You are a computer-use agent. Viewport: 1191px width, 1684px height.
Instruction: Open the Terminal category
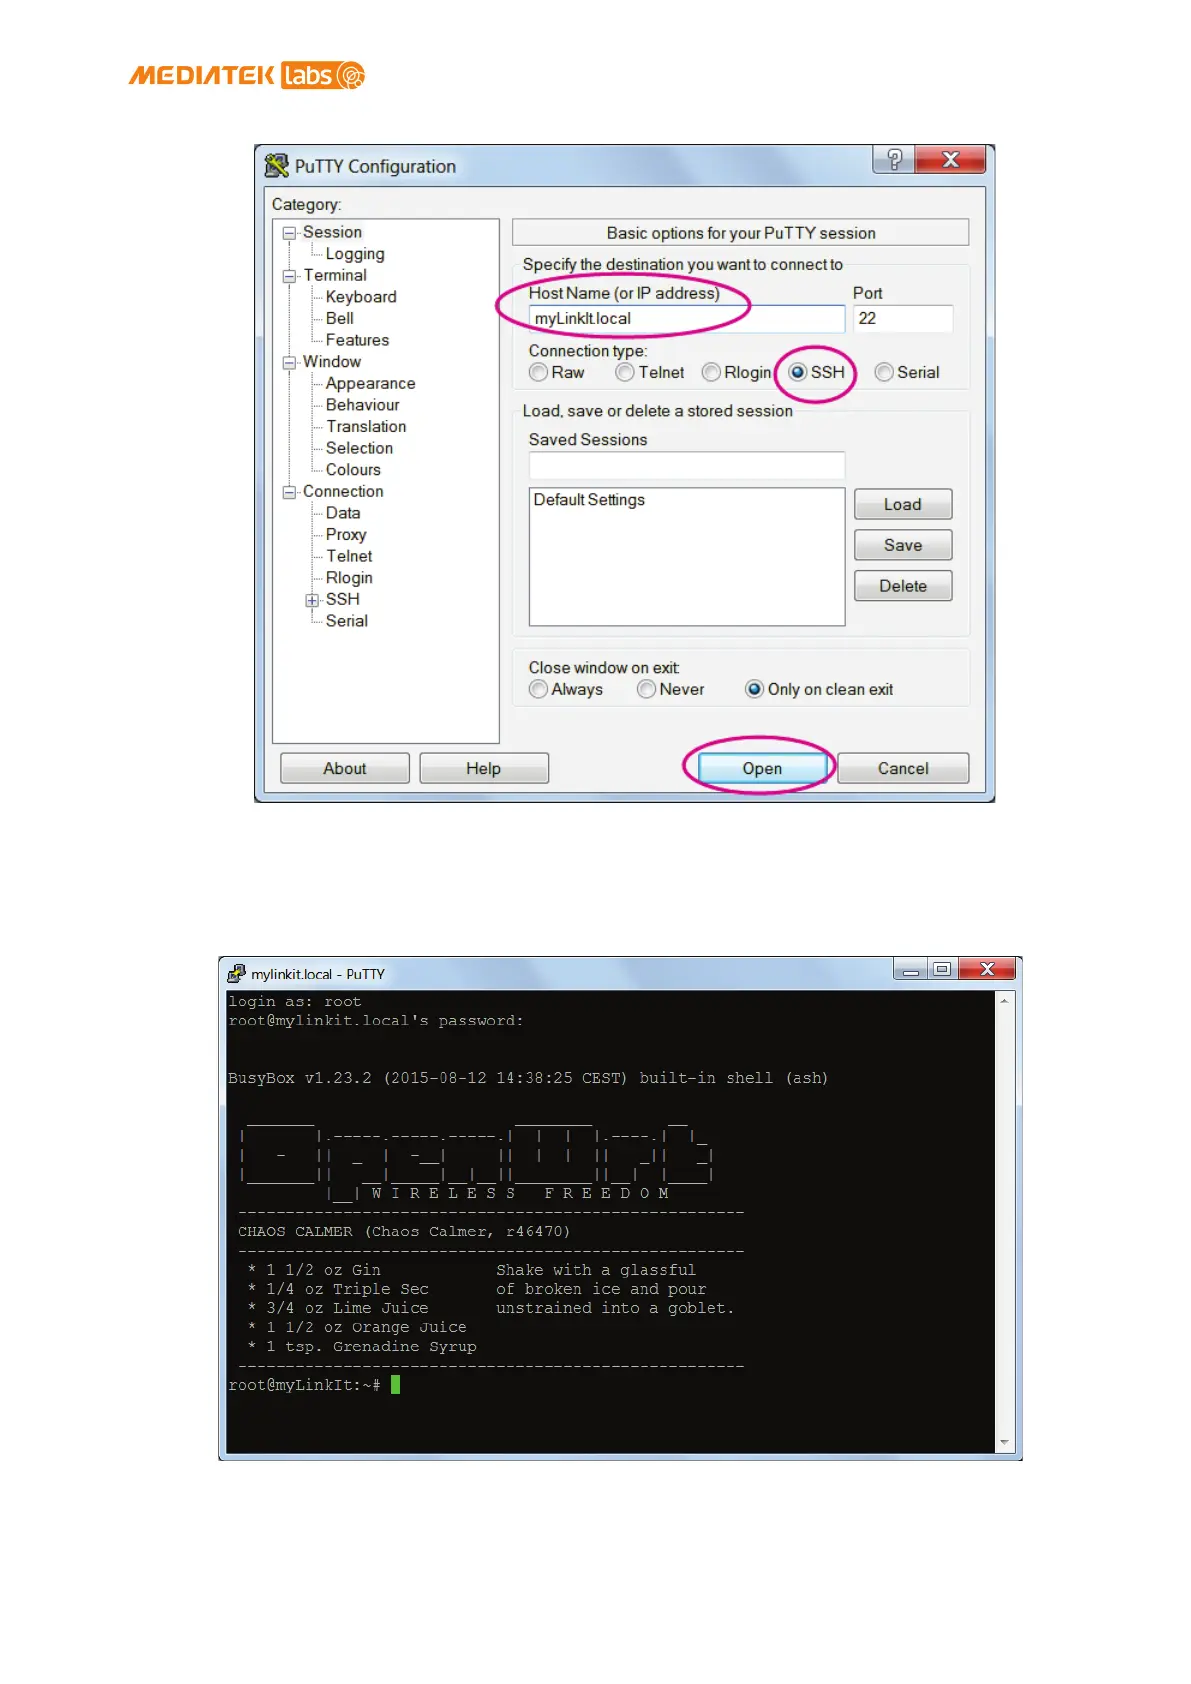[x=335, y=275]
